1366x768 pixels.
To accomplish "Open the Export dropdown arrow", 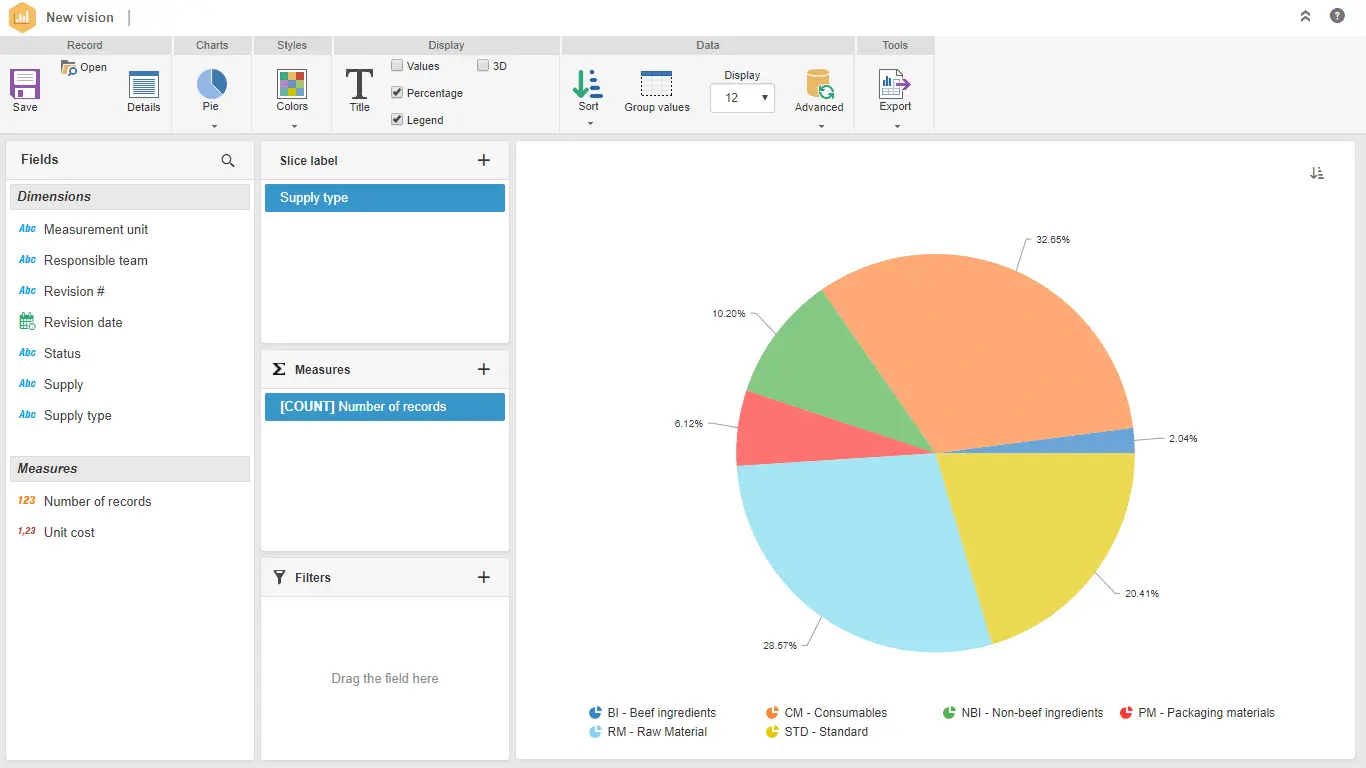I will (x=896, y=126).
